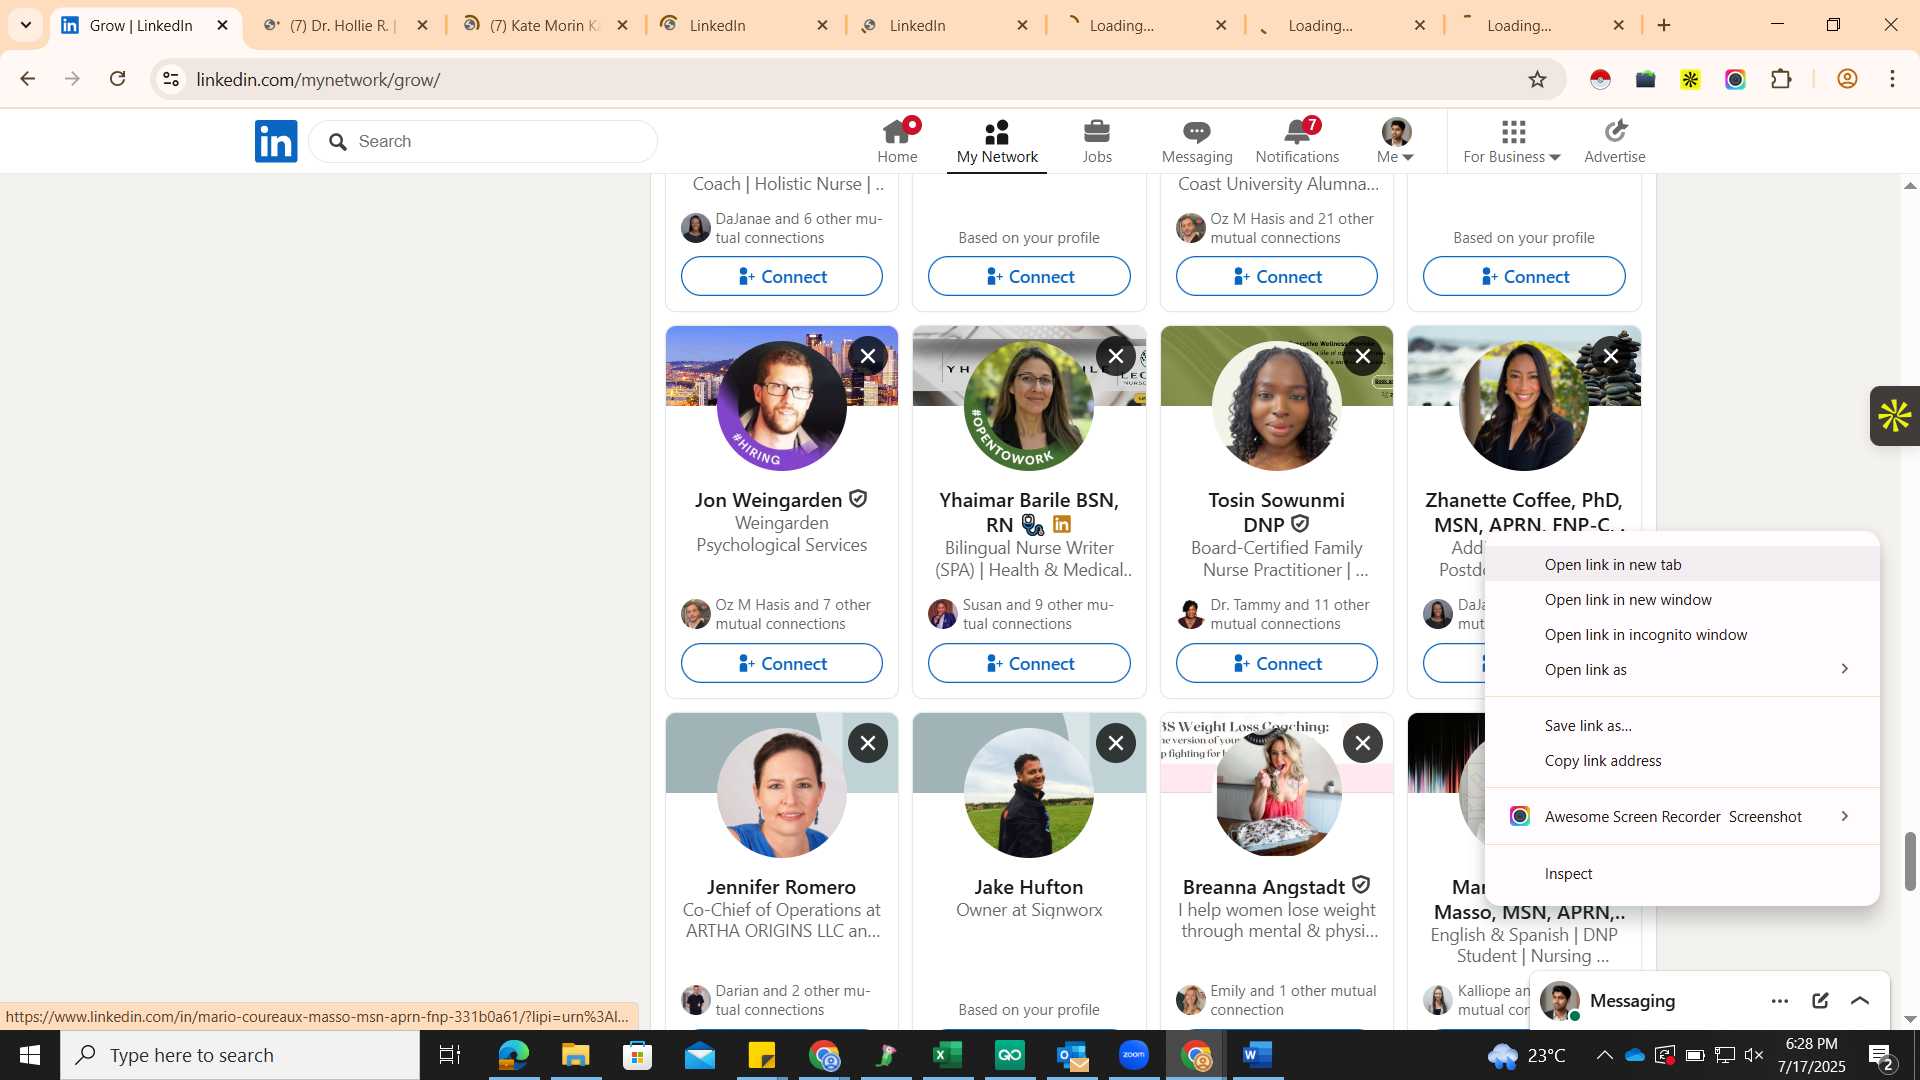Dismiss Yhaimar Barile suggestion card
This screenshot has height=1080, width=1920.
point(1116,356)
